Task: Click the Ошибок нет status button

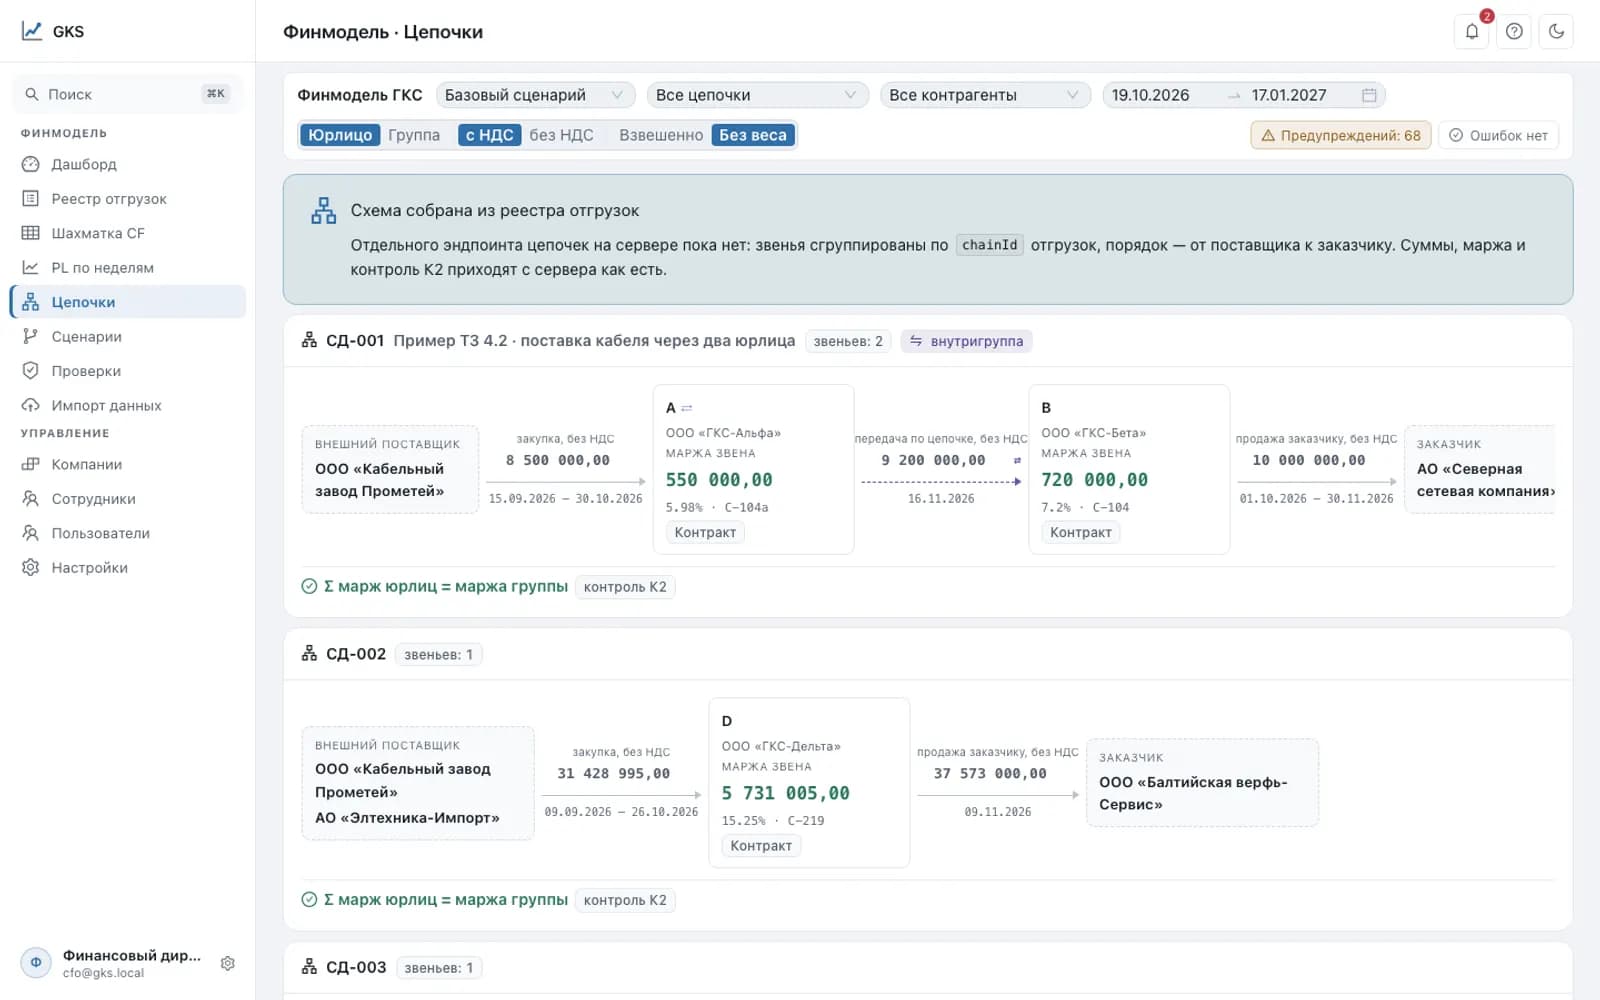Action: pos(1498,135)
